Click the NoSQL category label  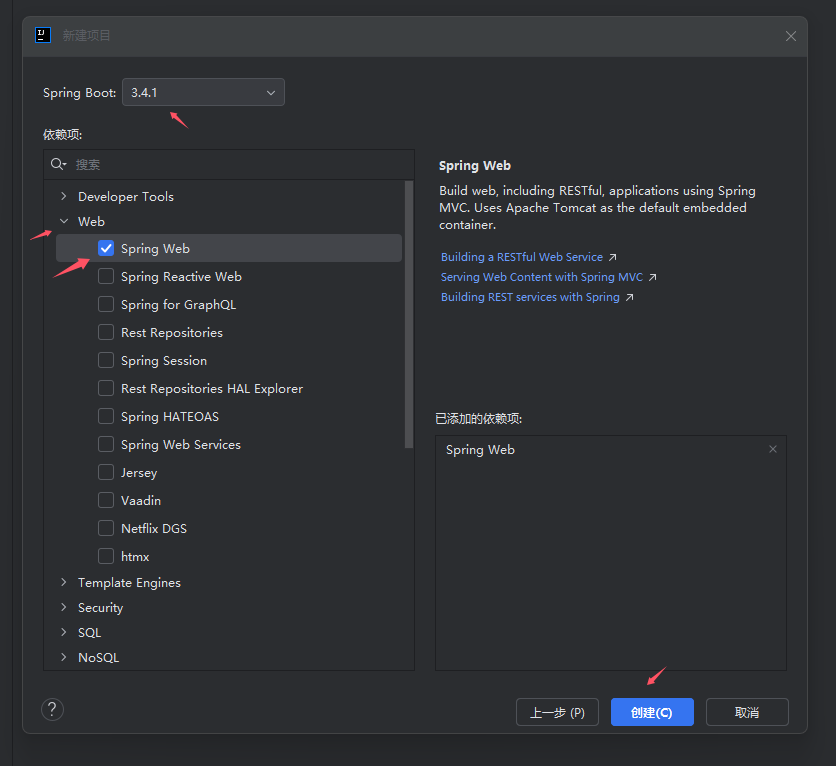pyautogui.click(x=99, y=658)
